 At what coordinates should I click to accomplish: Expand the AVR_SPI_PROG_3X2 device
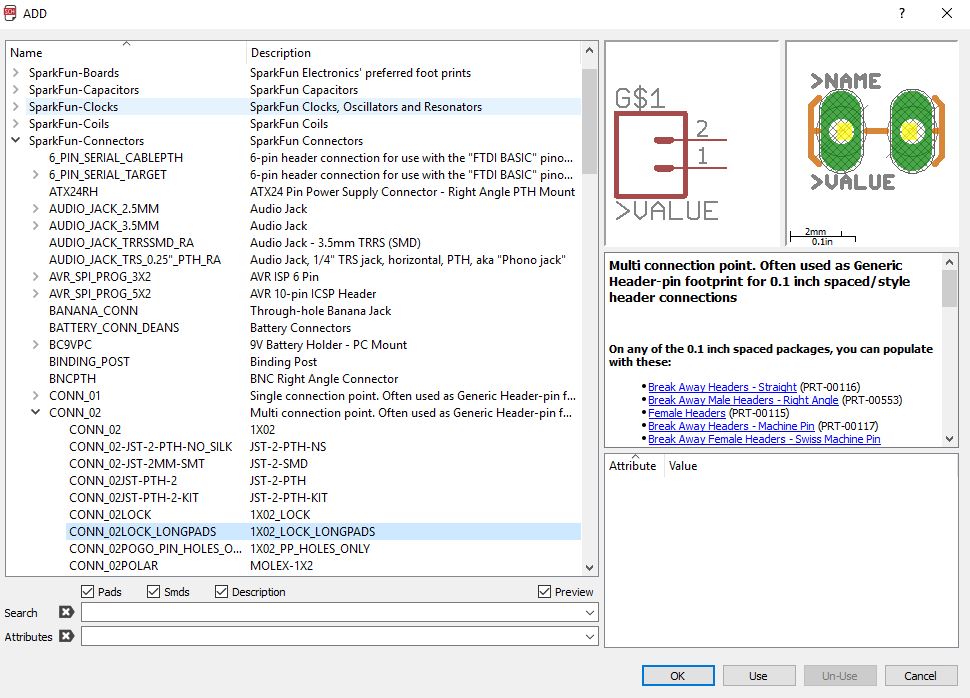pos(36,277)
